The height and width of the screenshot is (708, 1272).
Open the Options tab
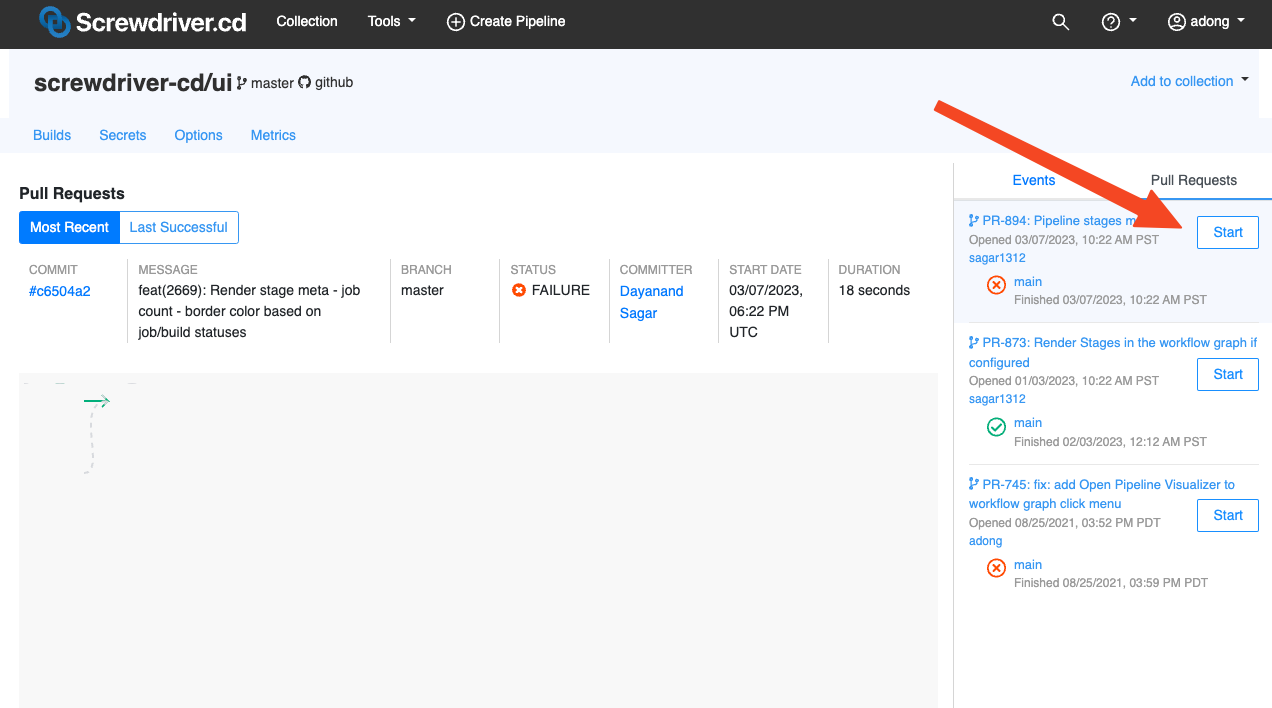click(199, 135)
